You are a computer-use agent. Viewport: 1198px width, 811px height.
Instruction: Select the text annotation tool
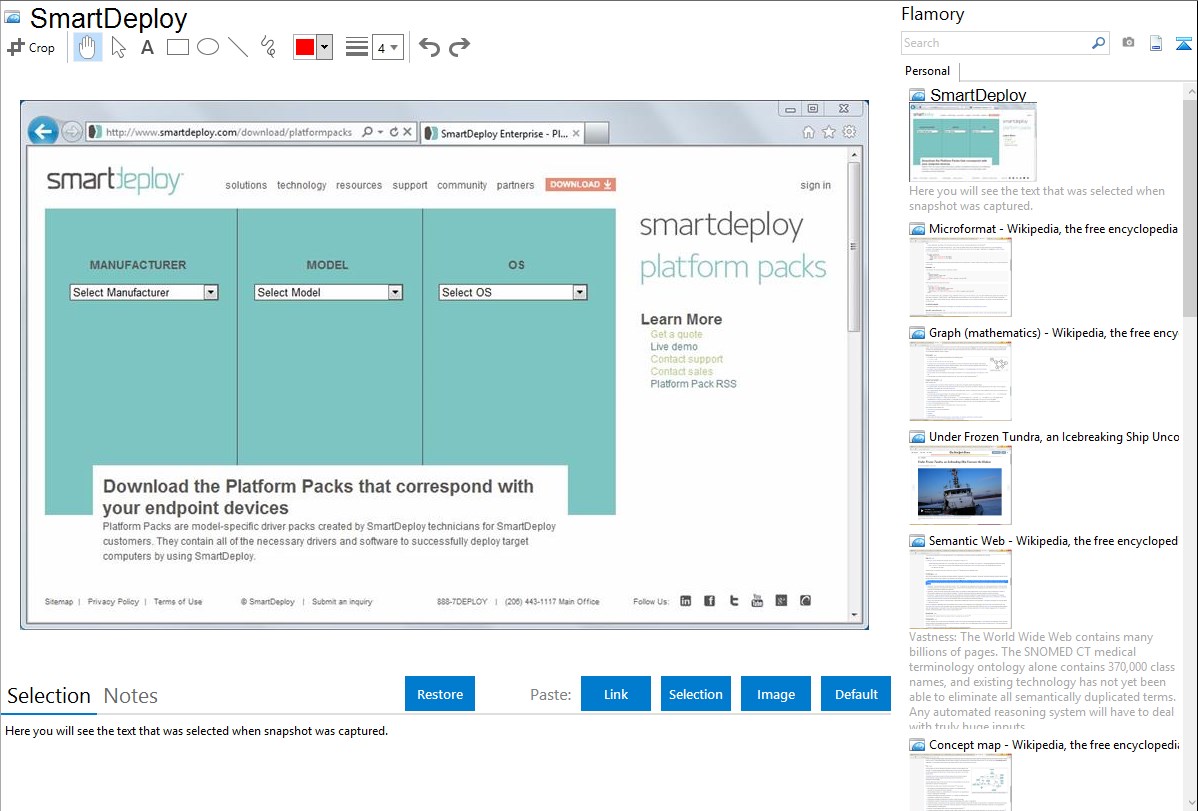[x=147, y=47]
